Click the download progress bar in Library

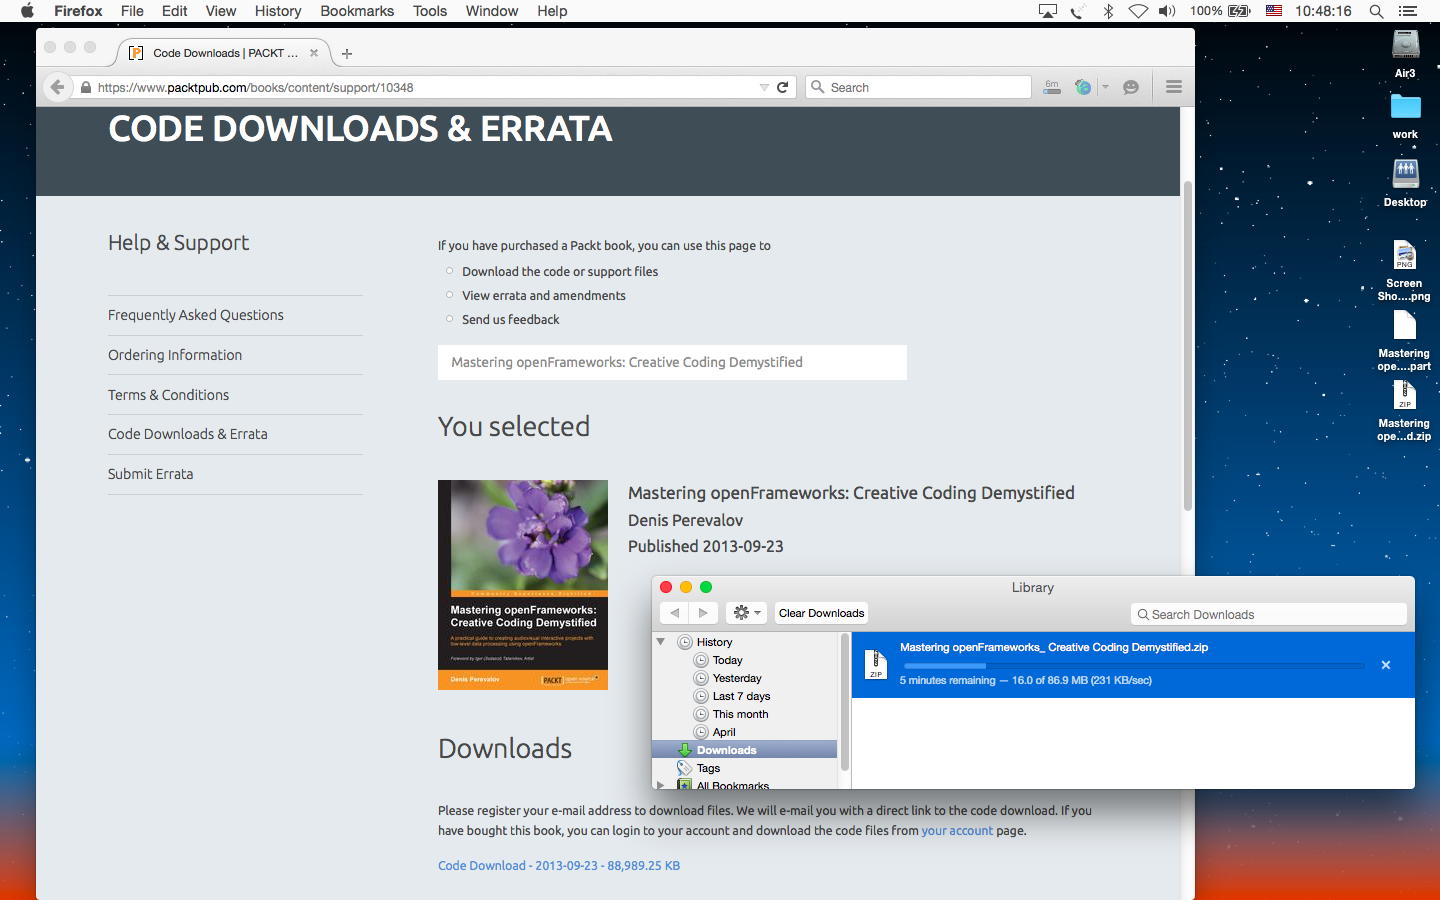coord(1134,665)
